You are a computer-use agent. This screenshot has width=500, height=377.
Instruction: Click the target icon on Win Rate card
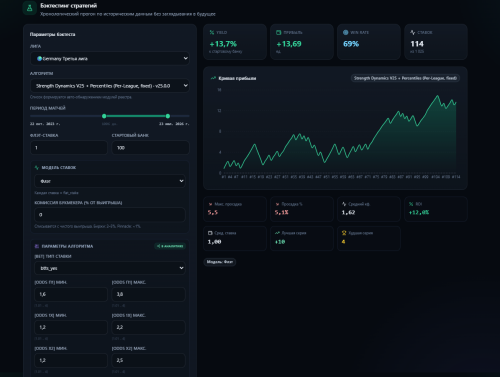346,32
